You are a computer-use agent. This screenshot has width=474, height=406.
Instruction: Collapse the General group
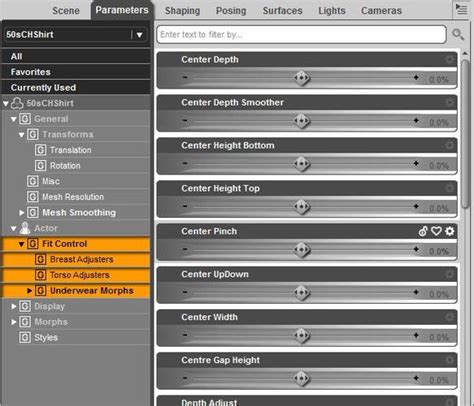pyautogui.click(x=13, y=119)
